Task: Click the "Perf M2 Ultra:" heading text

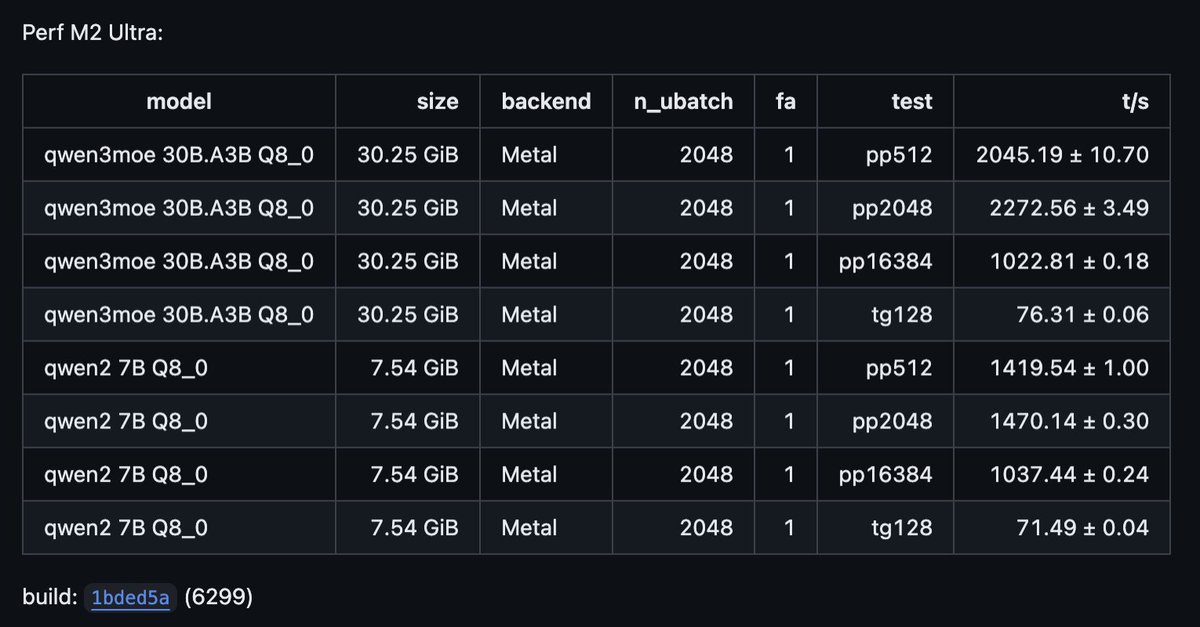Action: (x=93, y=33)
